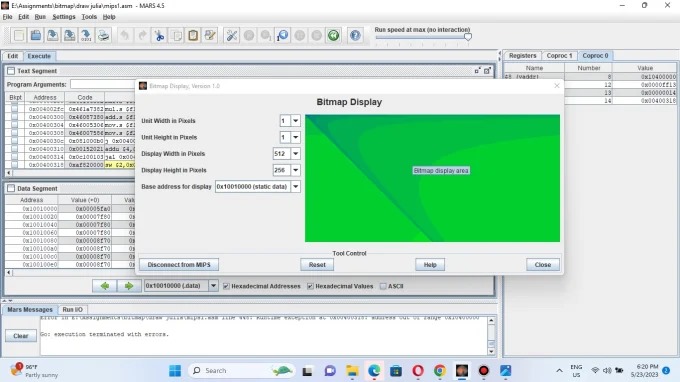Toggle the Hexadecimal Addresses checkbox
The width and height of the screenshot is (680, 382).
(226, 286)
